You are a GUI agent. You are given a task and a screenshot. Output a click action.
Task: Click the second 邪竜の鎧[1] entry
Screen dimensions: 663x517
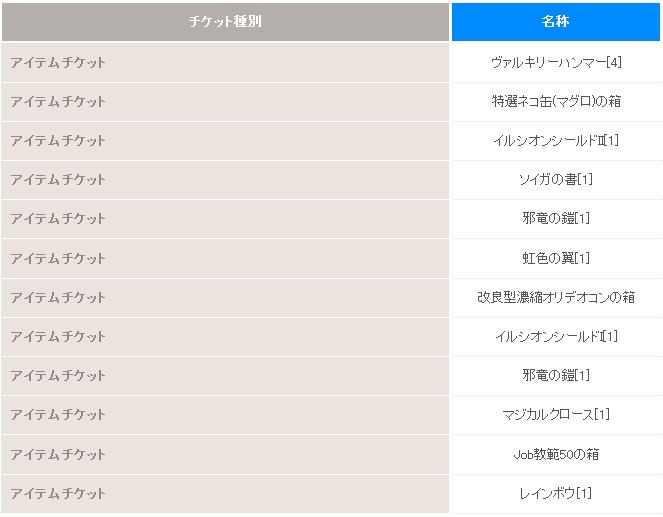point(556,375)
